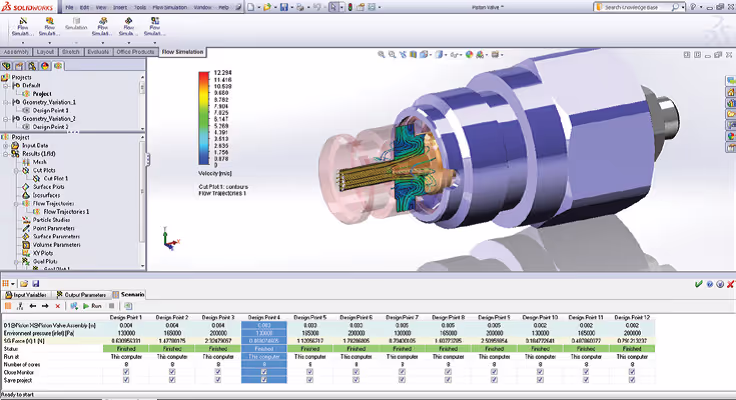Image resolution: width=736 pixels, height=400 pixels.
Task: Collapse the Cut Plots tree node
Action: coord(16,170)
